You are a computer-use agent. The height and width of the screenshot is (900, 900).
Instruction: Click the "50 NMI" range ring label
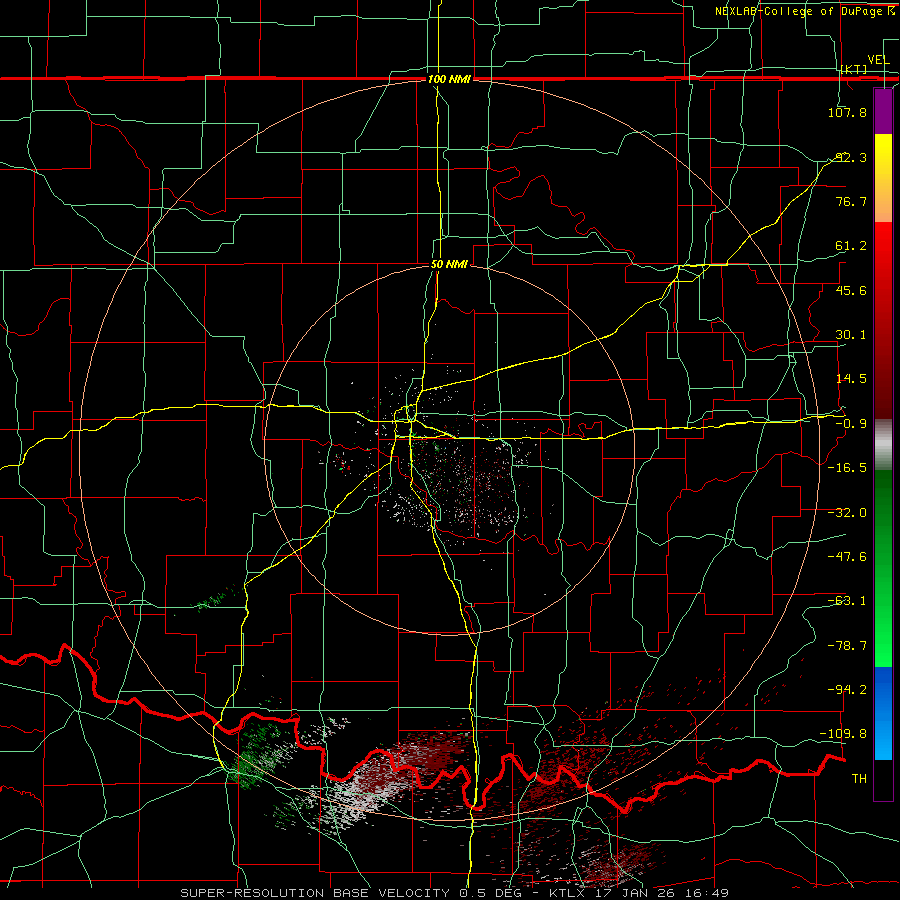(x=449, y=265)
